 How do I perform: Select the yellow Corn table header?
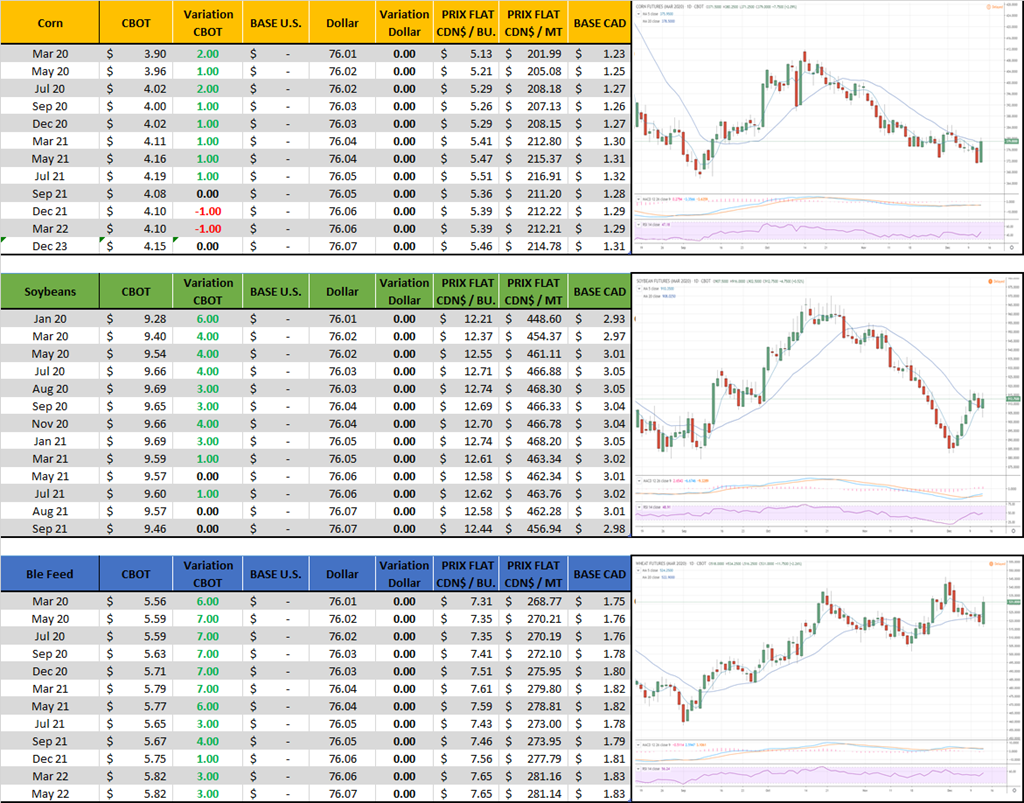click(50, 22)
